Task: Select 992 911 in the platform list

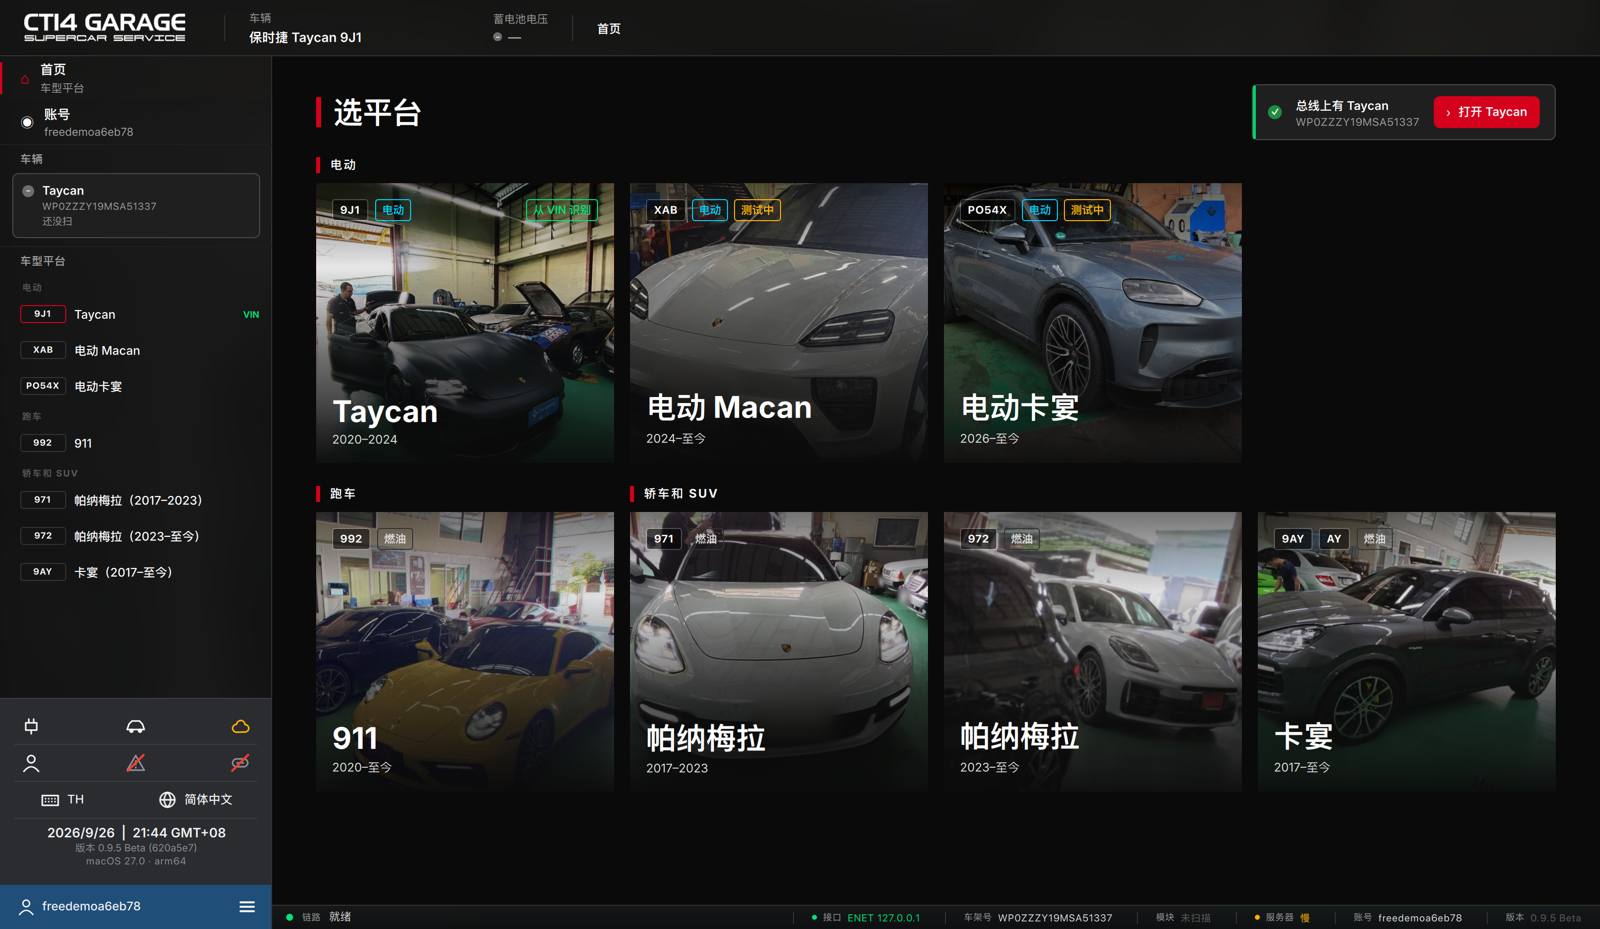Action: [x=136, y=443]
